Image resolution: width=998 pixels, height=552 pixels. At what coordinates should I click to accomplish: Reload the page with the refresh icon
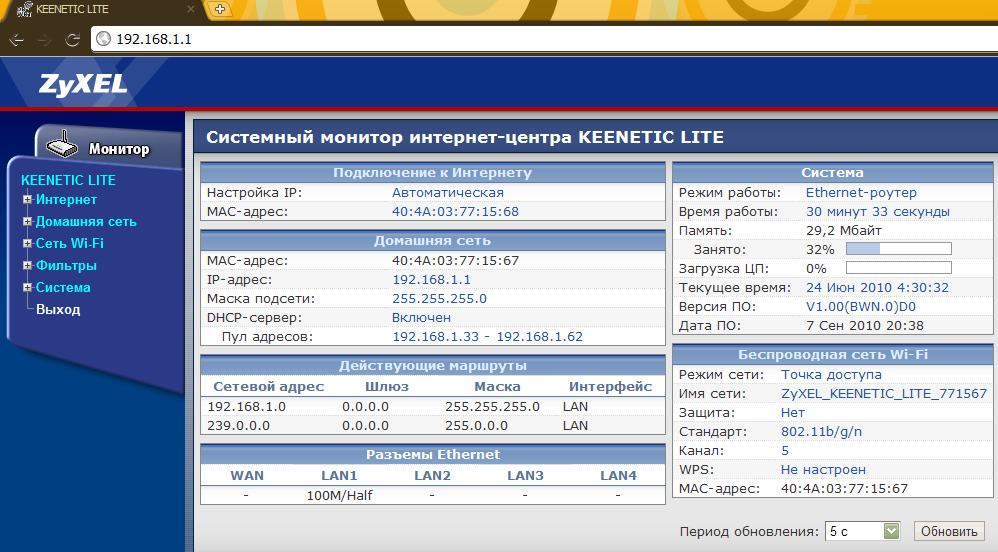(73, 39)
